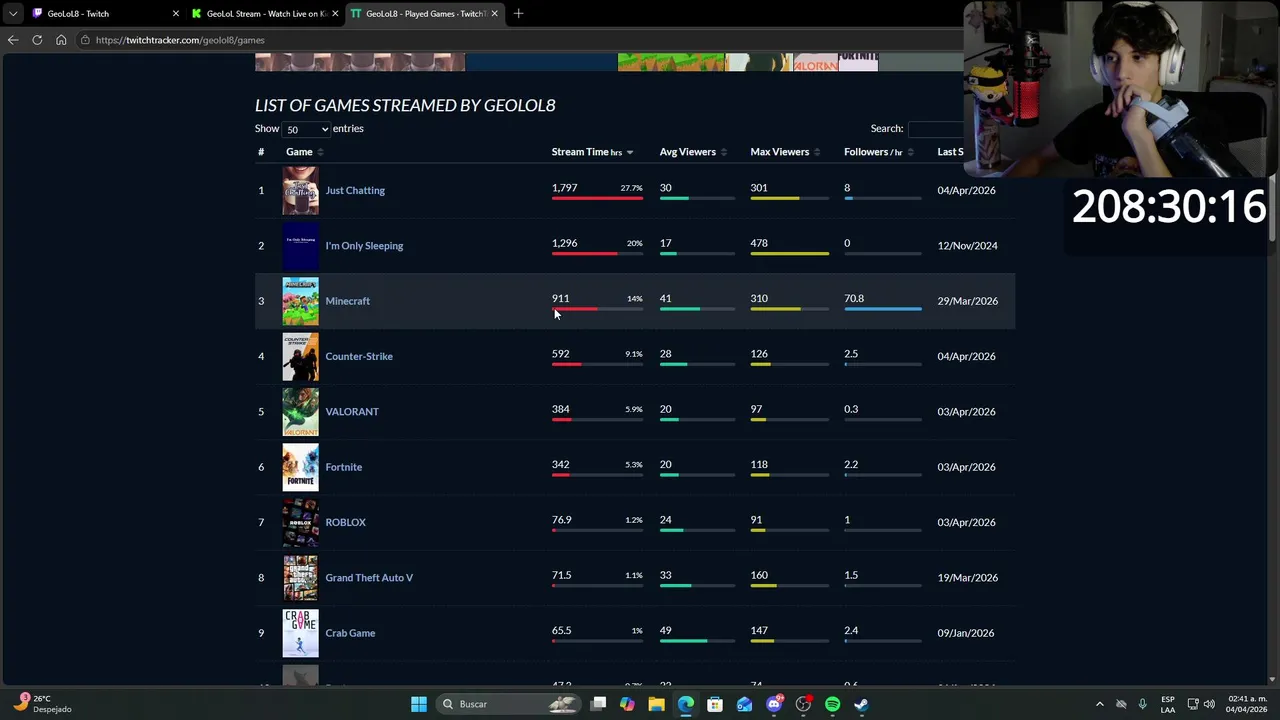The height and width of the screenshot is (720, 1280).
Task: Close the Played Games TwitchTracker tab
Action: 494,14
